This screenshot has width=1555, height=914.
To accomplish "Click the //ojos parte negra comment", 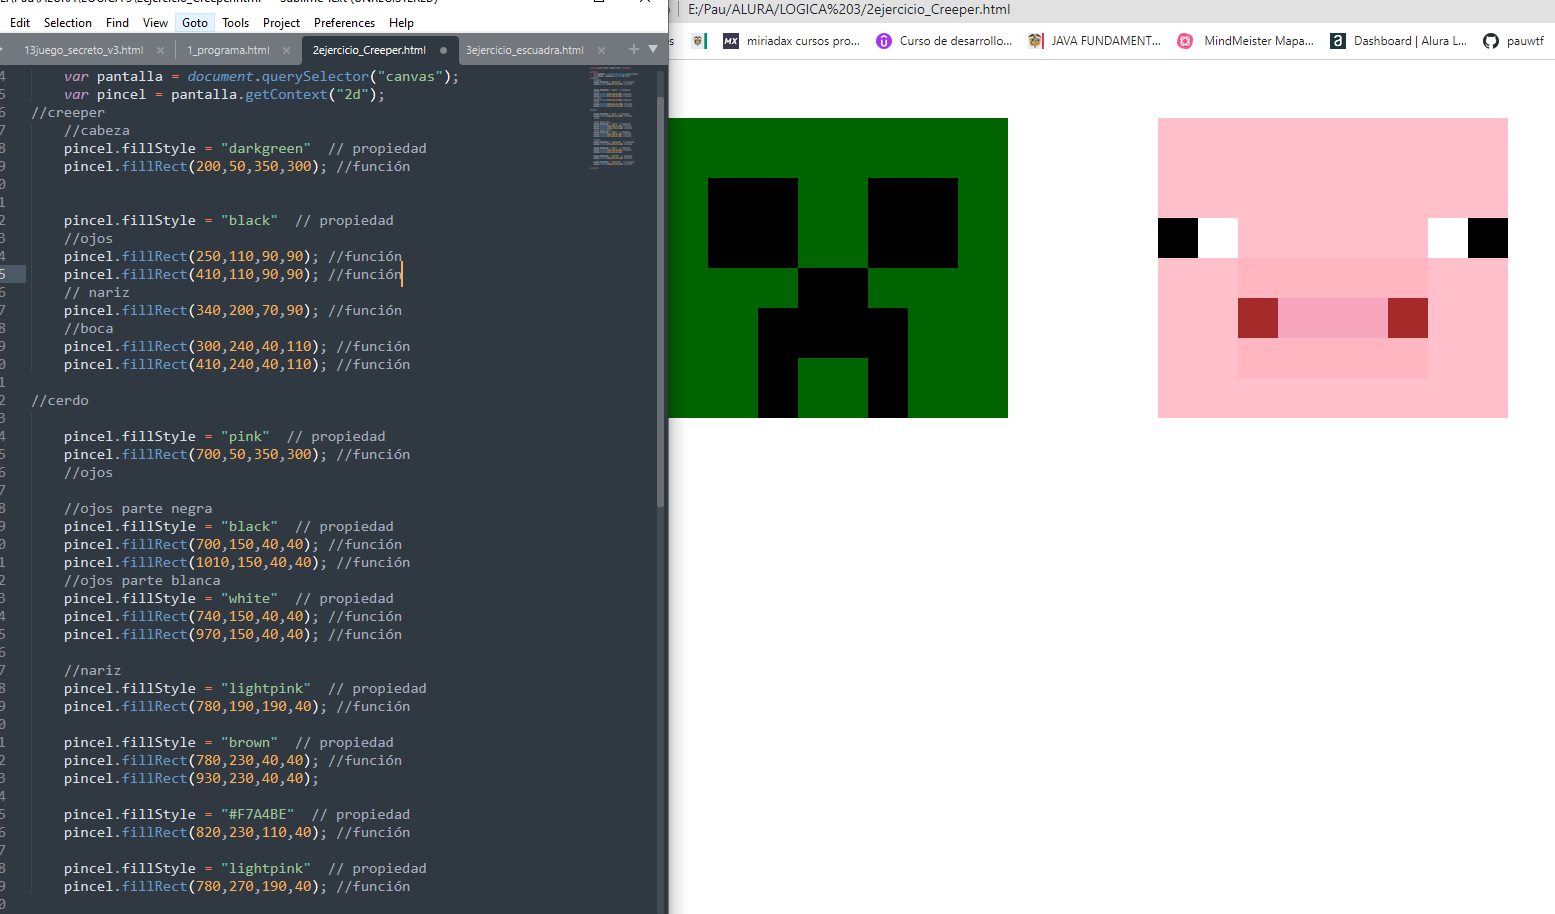I will (138, 508).
